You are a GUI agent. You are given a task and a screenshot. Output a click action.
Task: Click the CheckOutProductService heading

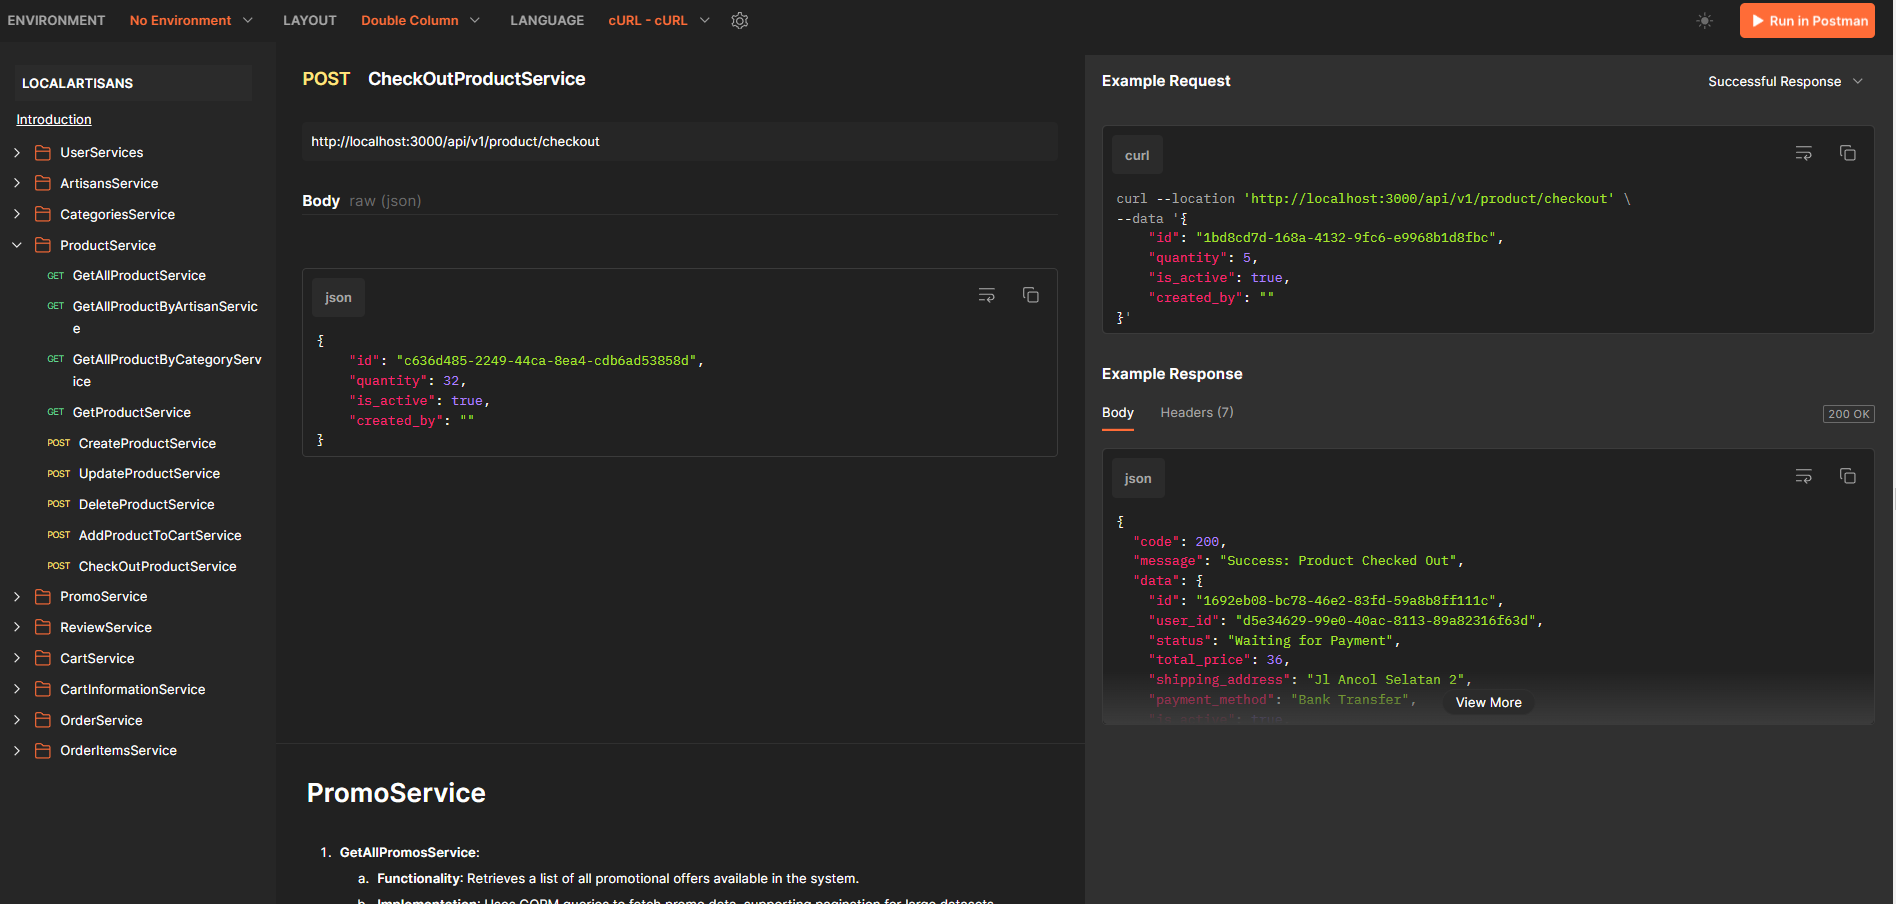[x=477, y=79]
